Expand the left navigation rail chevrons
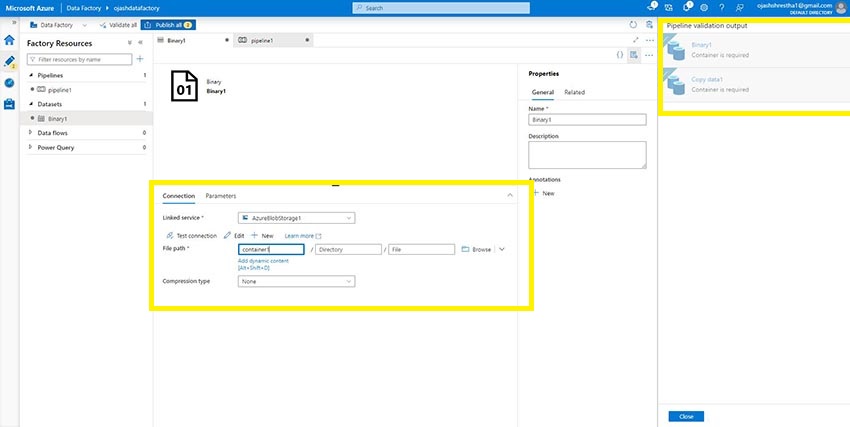This screenshot has width=850, height=427. pos(14,22)
